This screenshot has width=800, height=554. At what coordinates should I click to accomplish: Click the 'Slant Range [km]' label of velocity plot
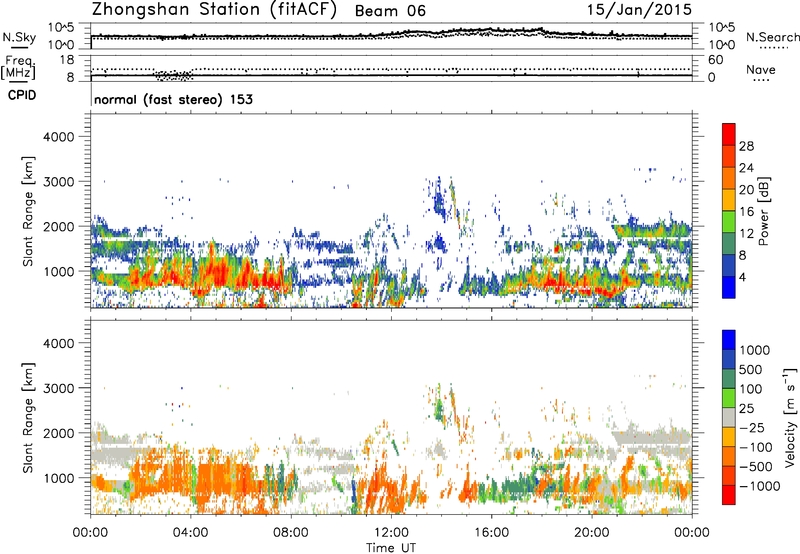(28, 418)
